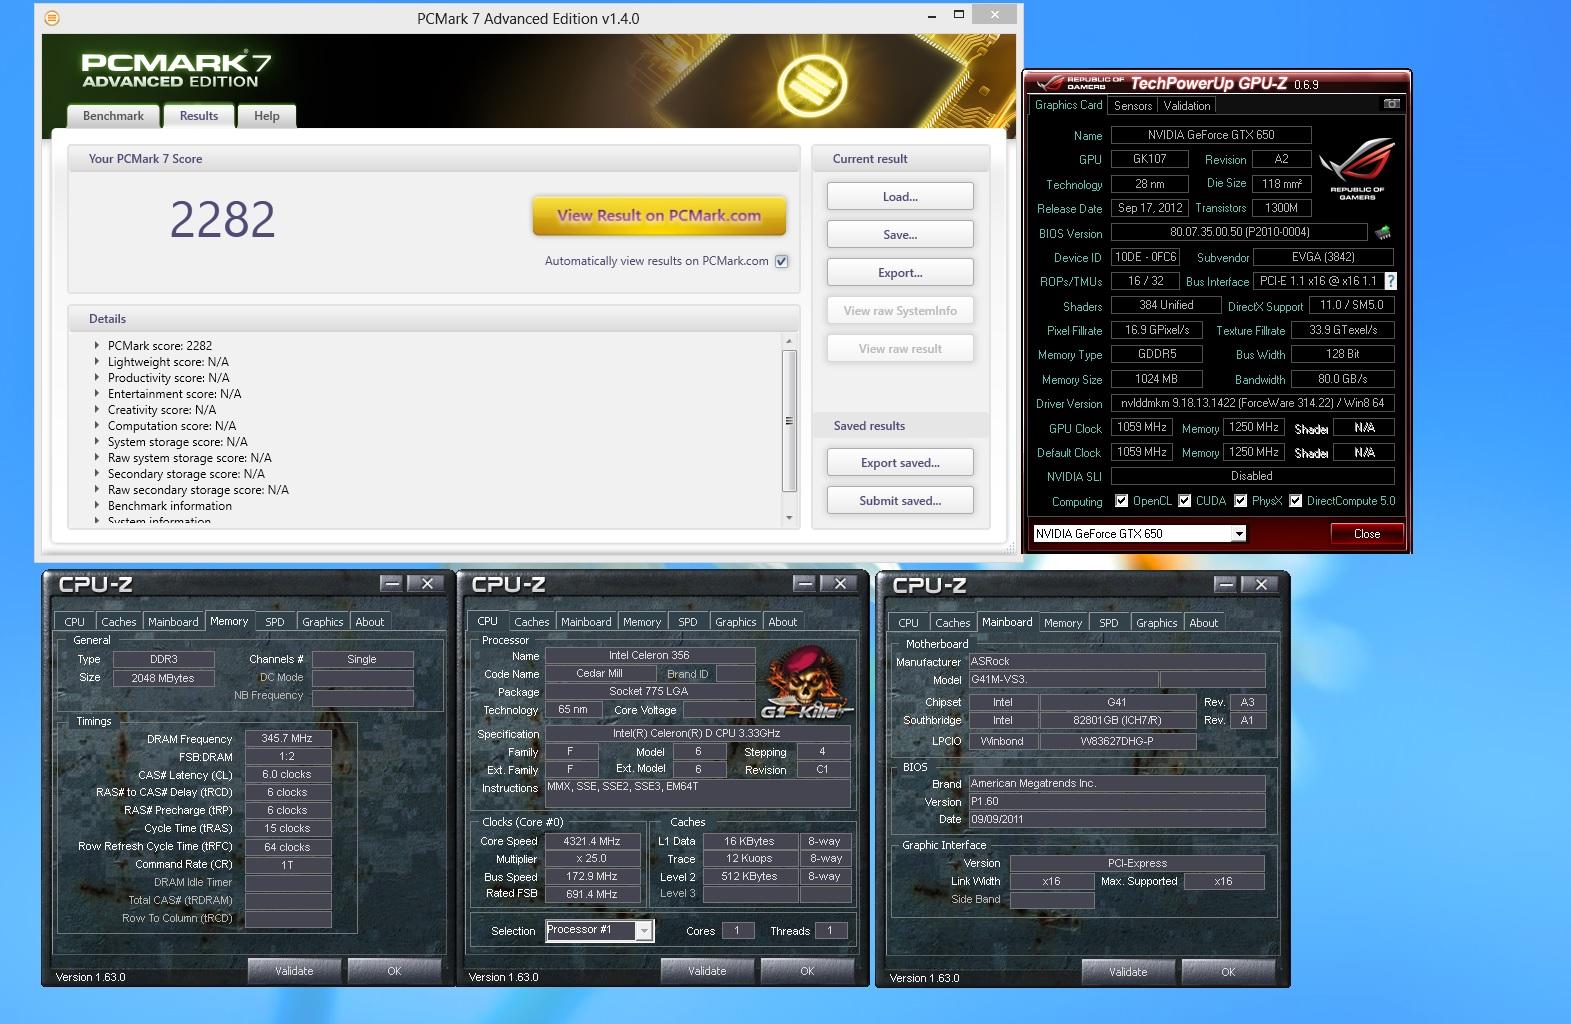The image size is (1571, 1024).
Task: Toggle automatically view results on PCMark.com
Action: pyautogui.click(x=782, y=261)
